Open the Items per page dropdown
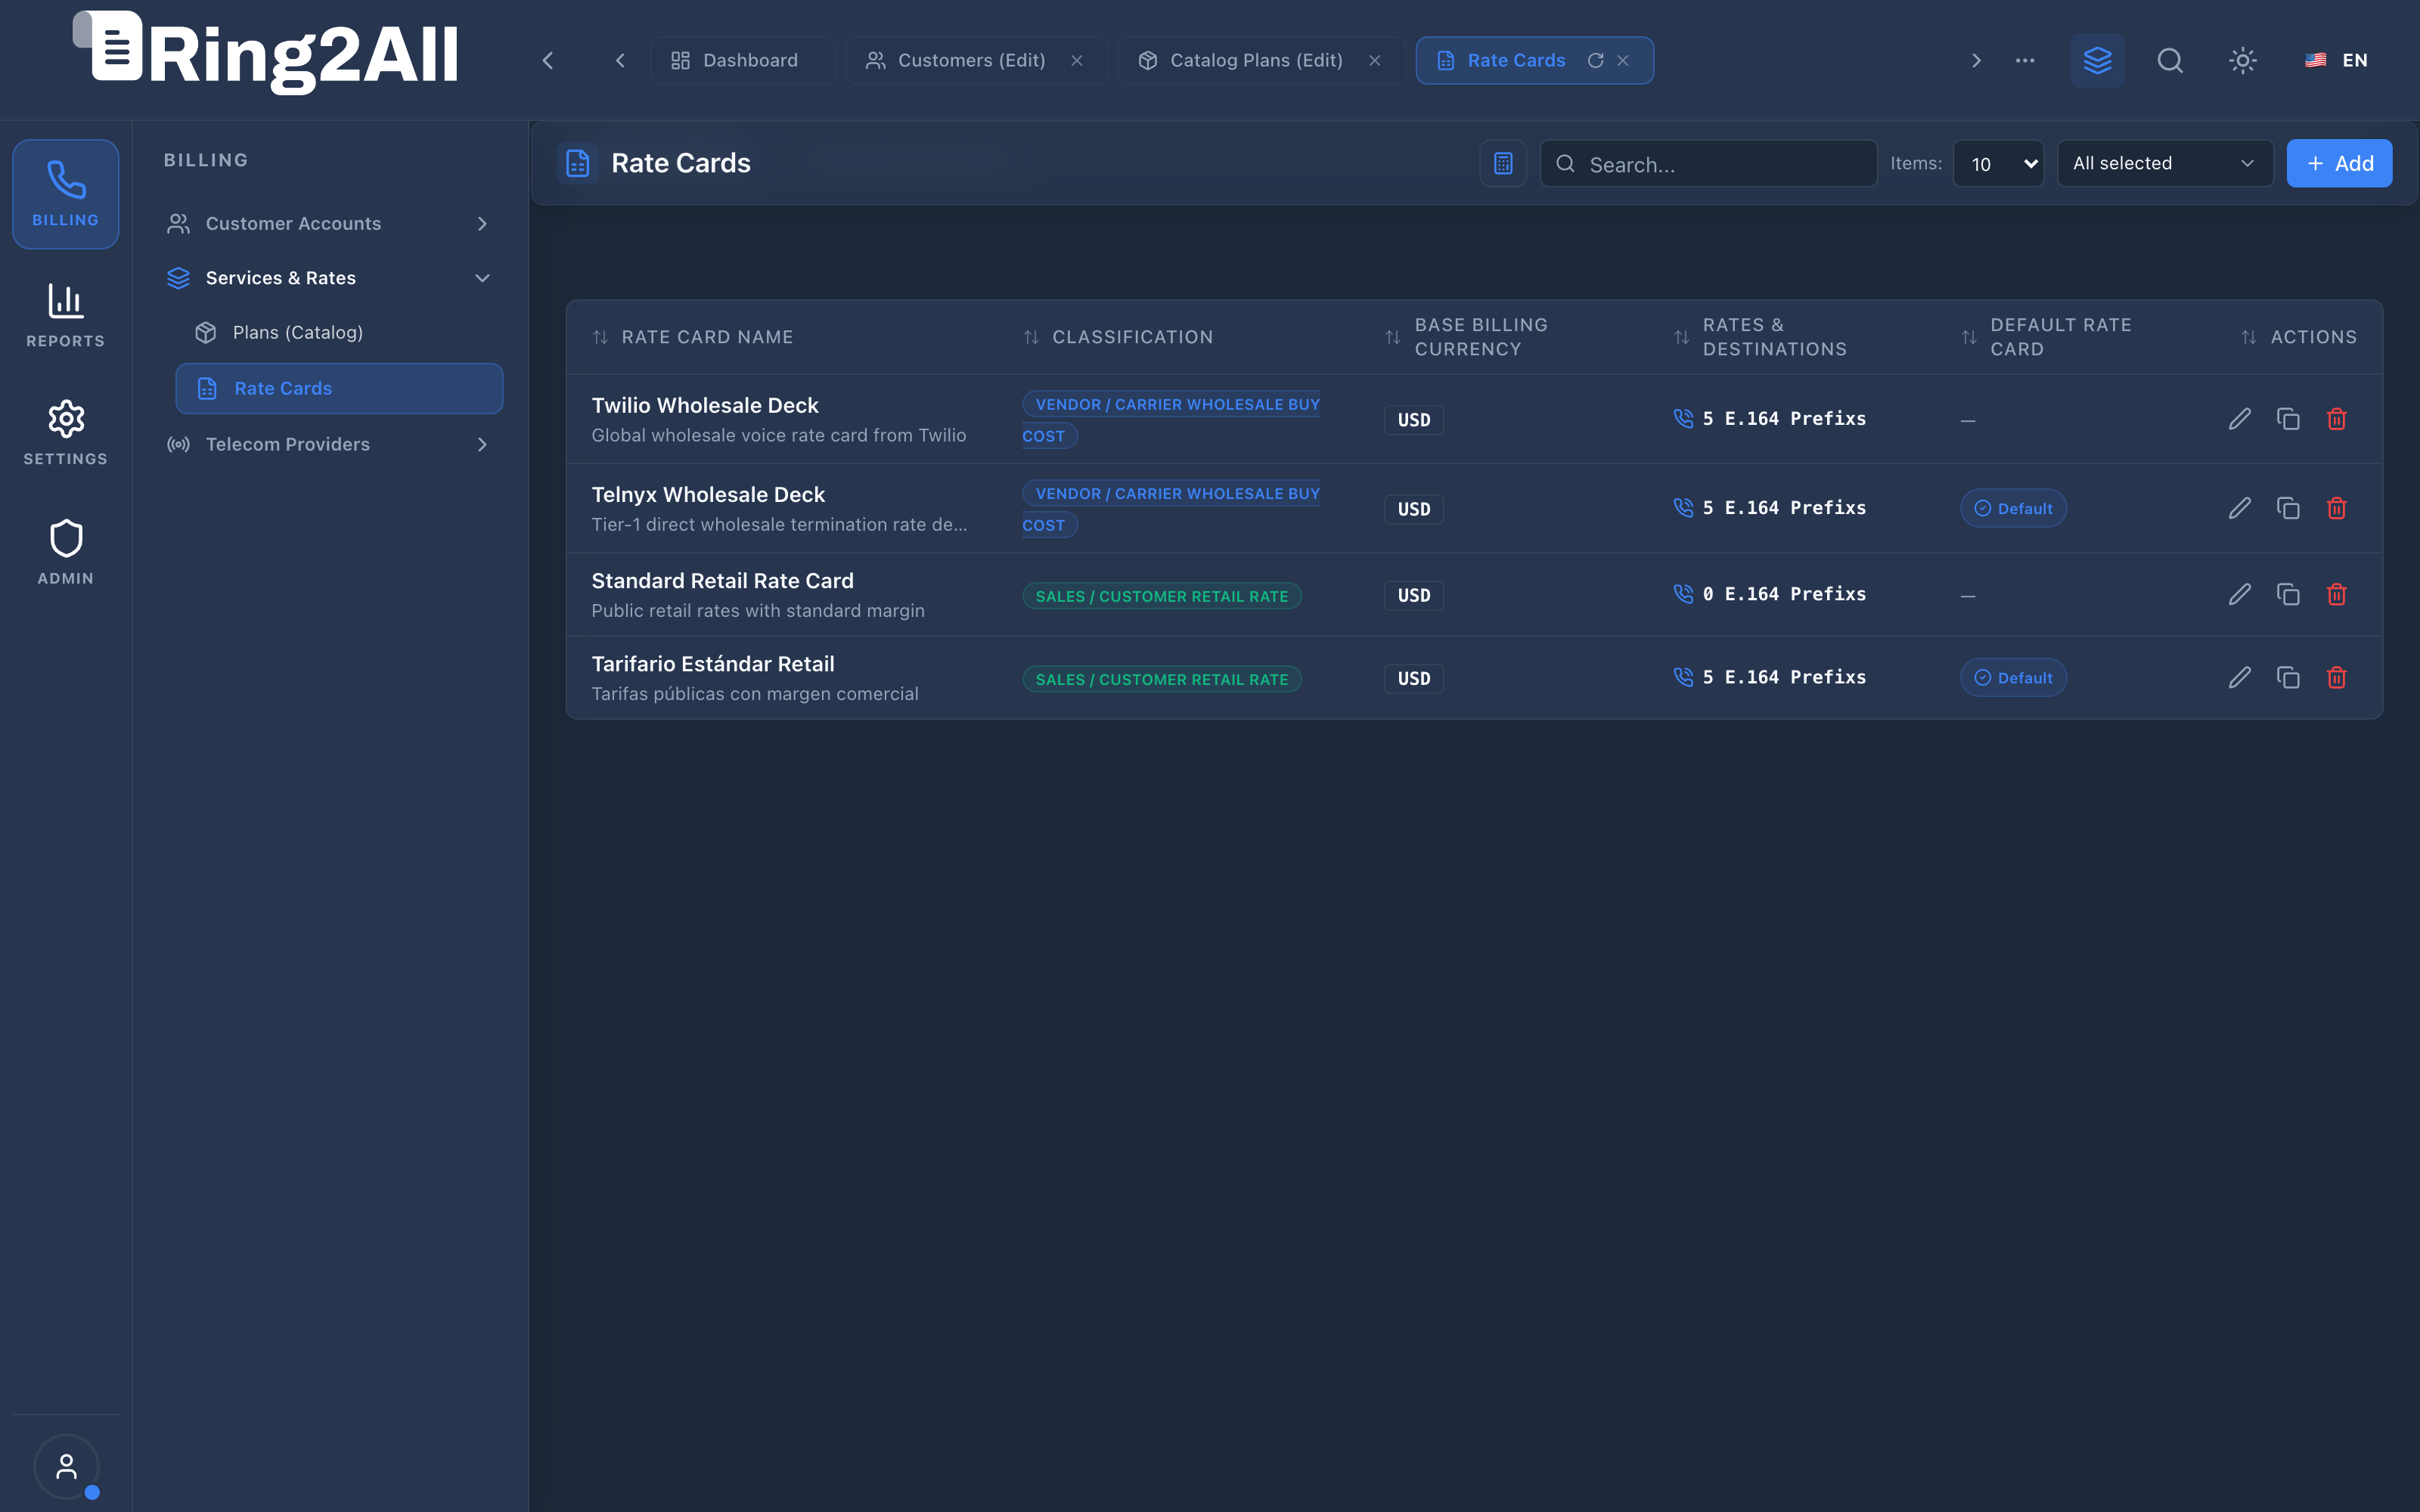 (1998, 163)
